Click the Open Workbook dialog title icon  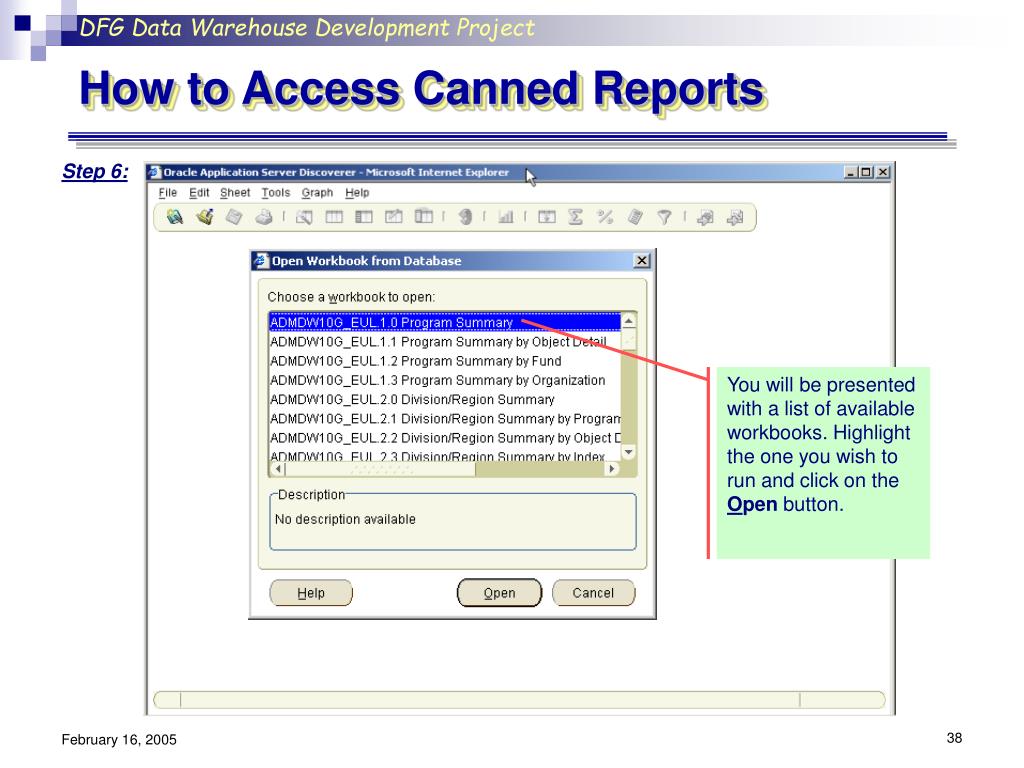tap(261, 261)
